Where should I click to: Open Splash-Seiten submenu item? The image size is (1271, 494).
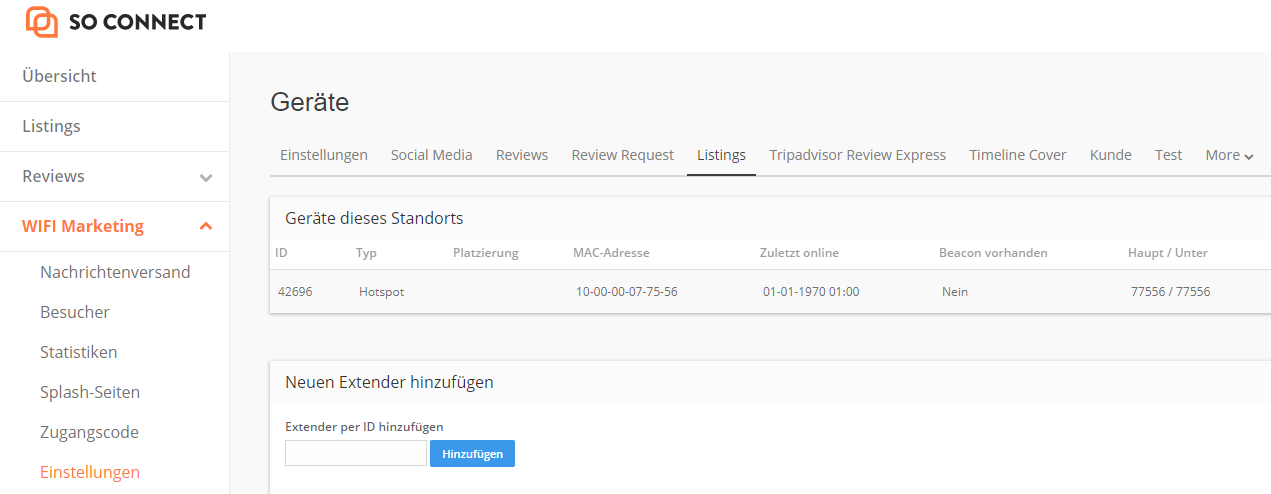coord(90,392)
